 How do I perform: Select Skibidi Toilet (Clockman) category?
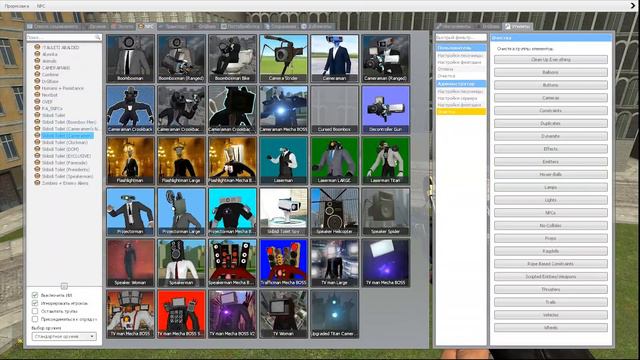click(64, 142)
